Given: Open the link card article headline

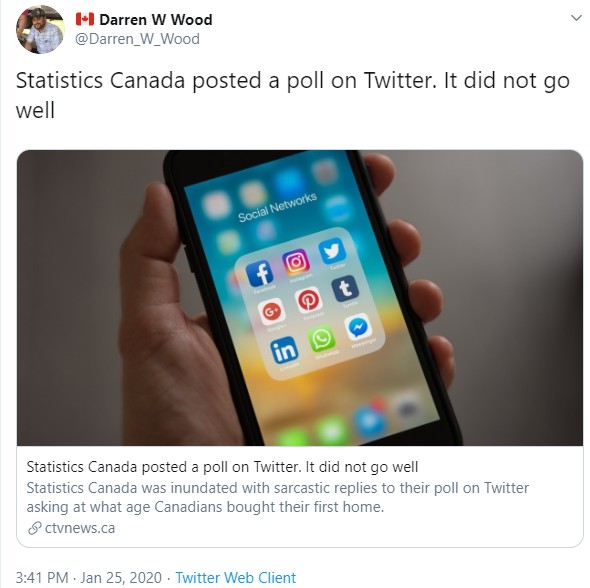Looking at the screenshot, I should tap(222, 467).
